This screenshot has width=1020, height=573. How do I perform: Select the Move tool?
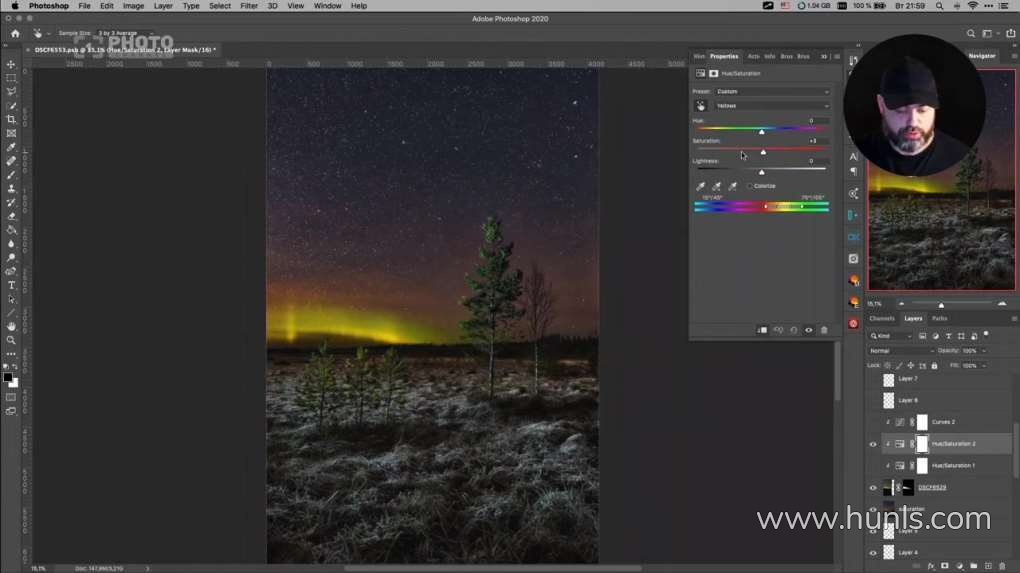pyautogui.click(x=11, y=64)
